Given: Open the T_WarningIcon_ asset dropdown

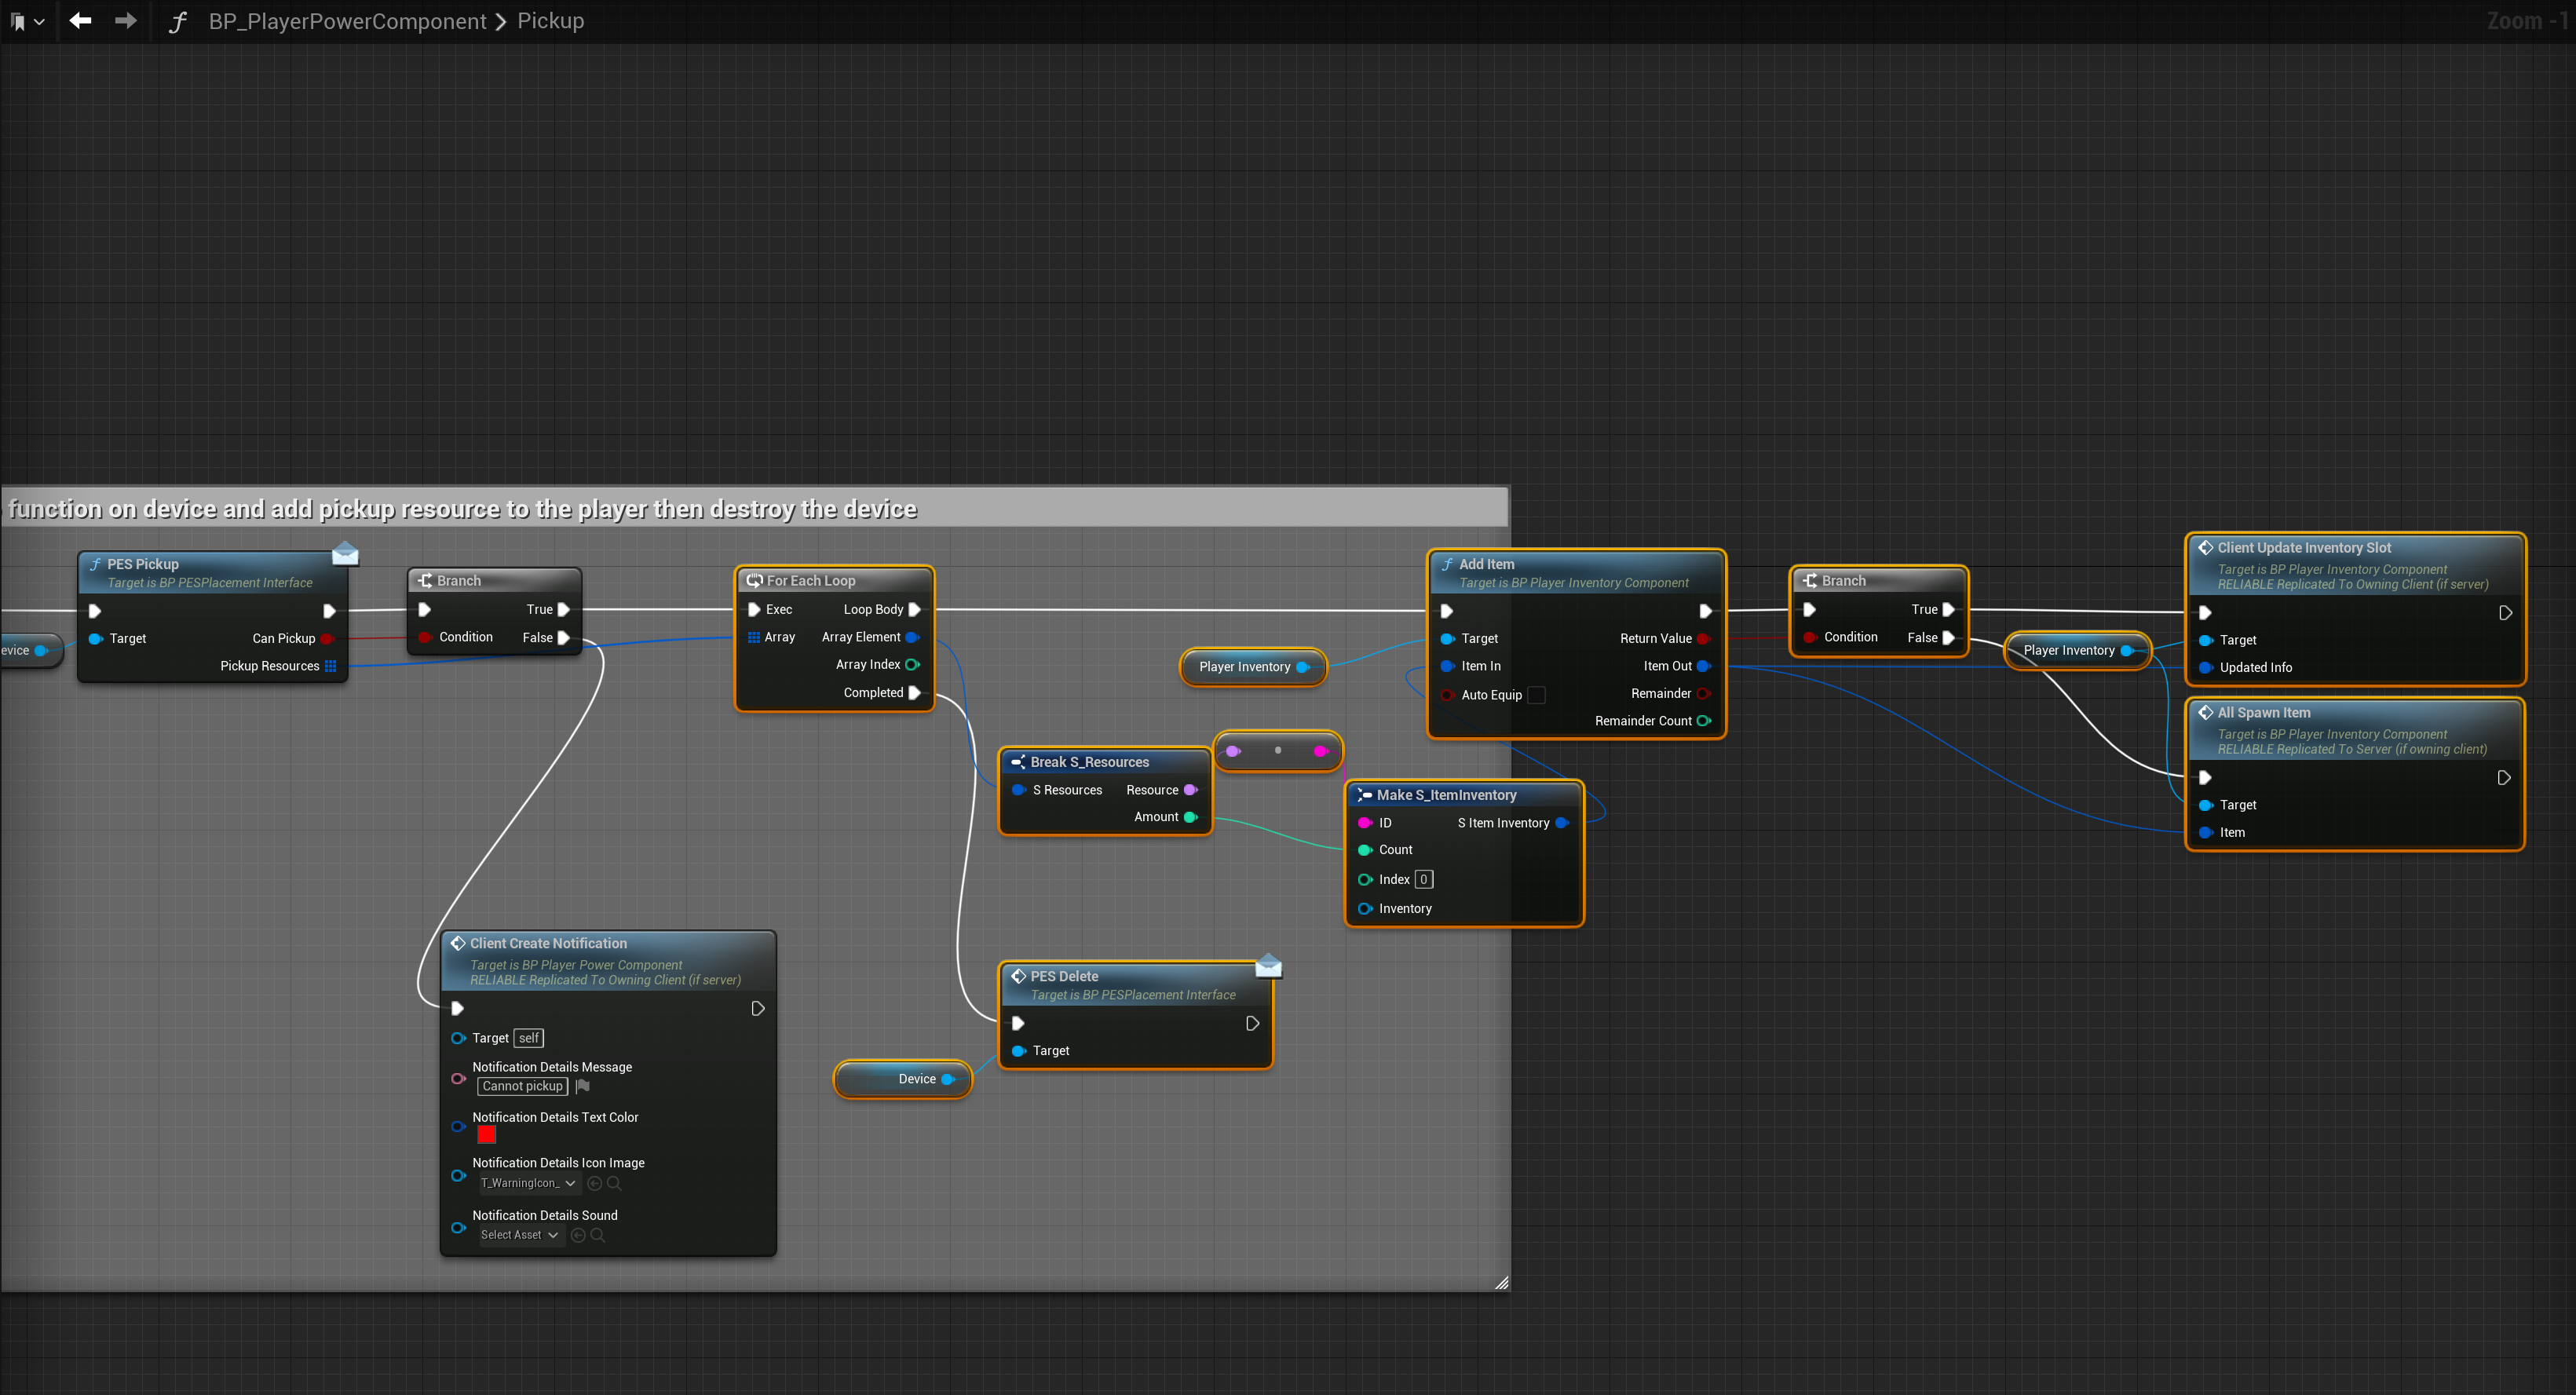Looking at the screenshot, I should click(528, 1183).
